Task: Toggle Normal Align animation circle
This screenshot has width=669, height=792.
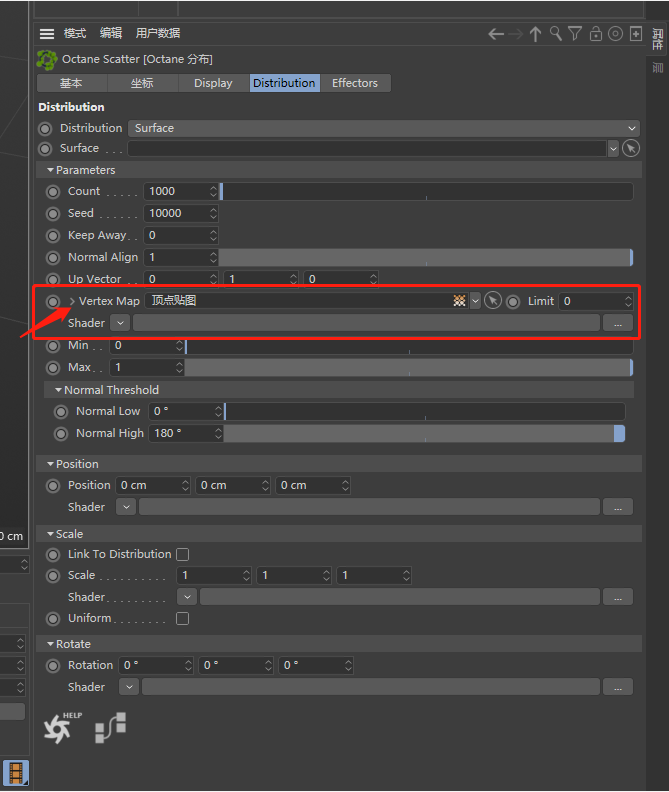Action: coord(53,258)
